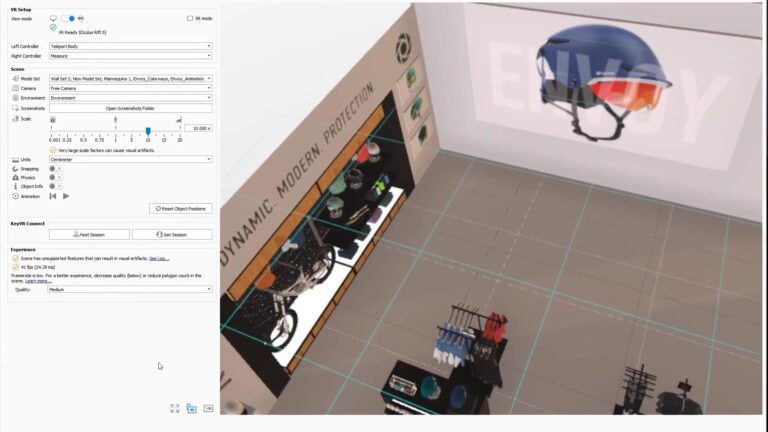The height and width of the screenshot is (432, 768).
Task: Rewind animation to start
Action: pyautogui.click(x=52, y=196)
